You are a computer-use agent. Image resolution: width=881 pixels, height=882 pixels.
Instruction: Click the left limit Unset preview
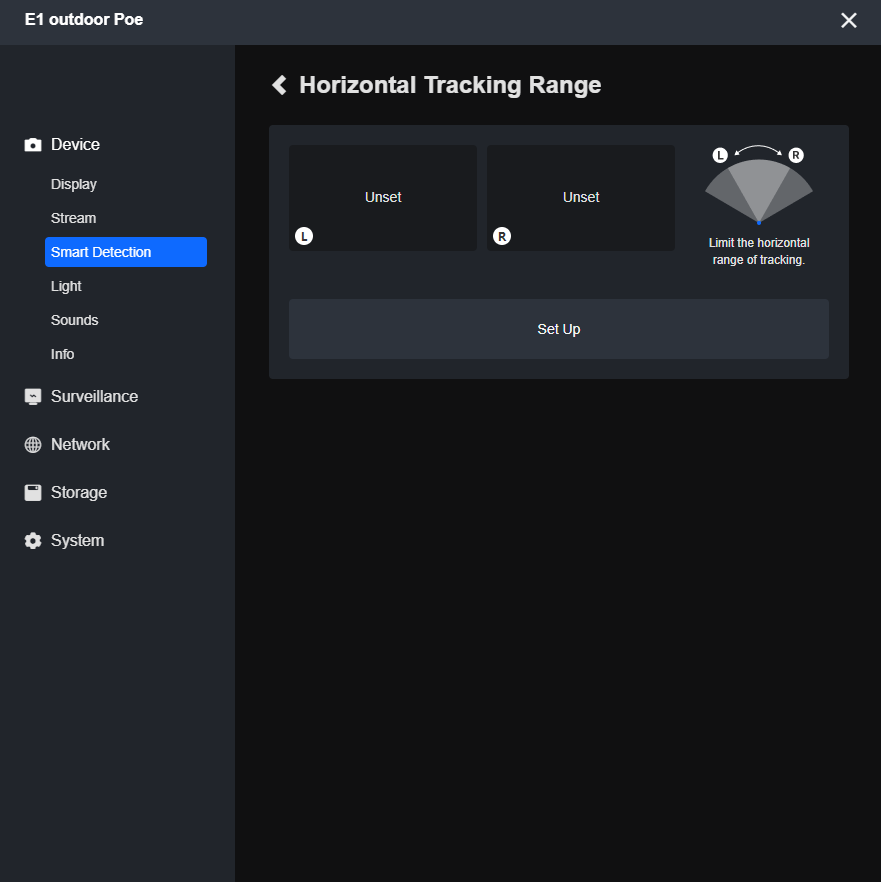click(x=383, y=198)
